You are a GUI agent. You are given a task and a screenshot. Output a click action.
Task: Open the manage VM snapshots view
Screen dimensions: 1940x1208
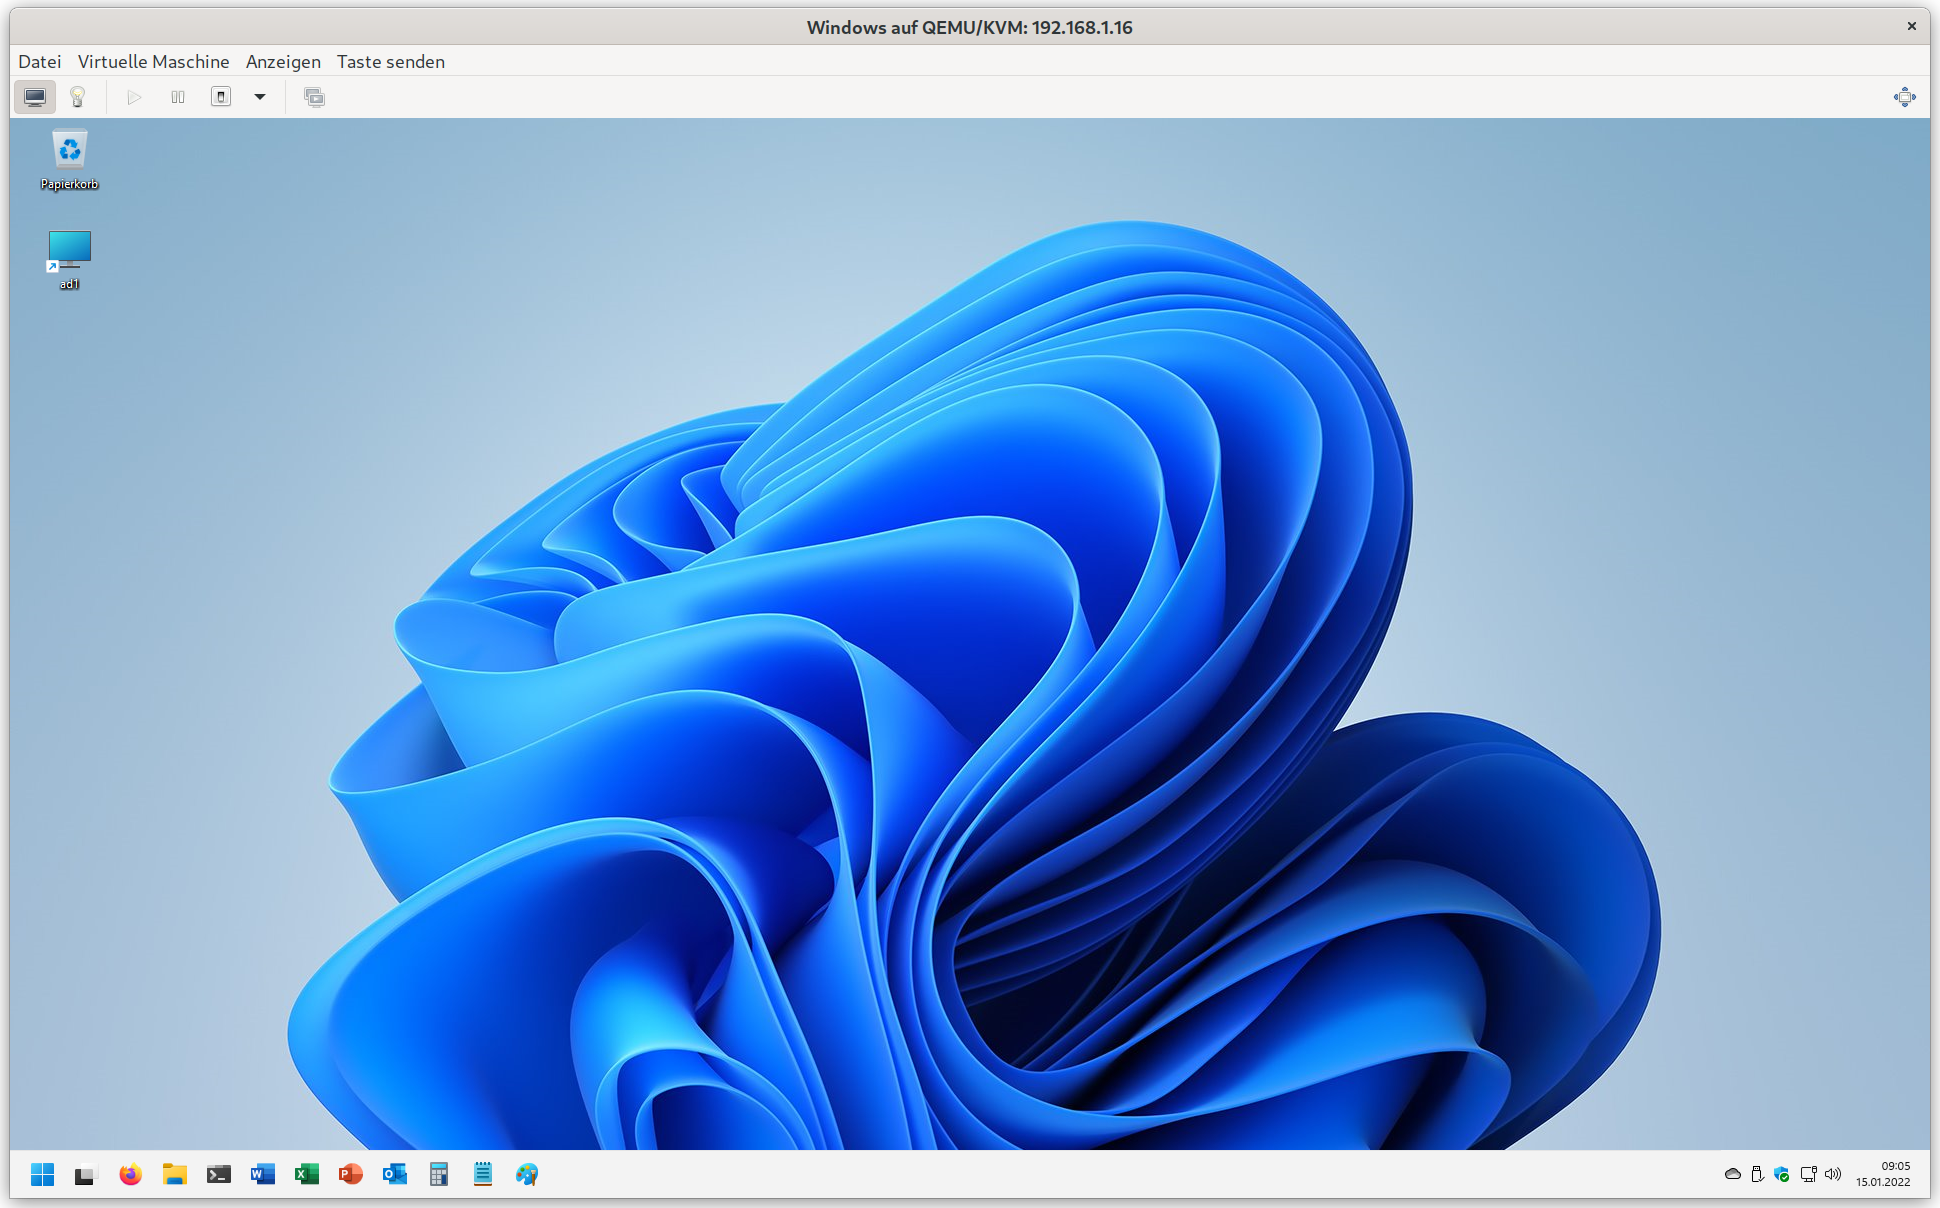[x=314, y=97]
